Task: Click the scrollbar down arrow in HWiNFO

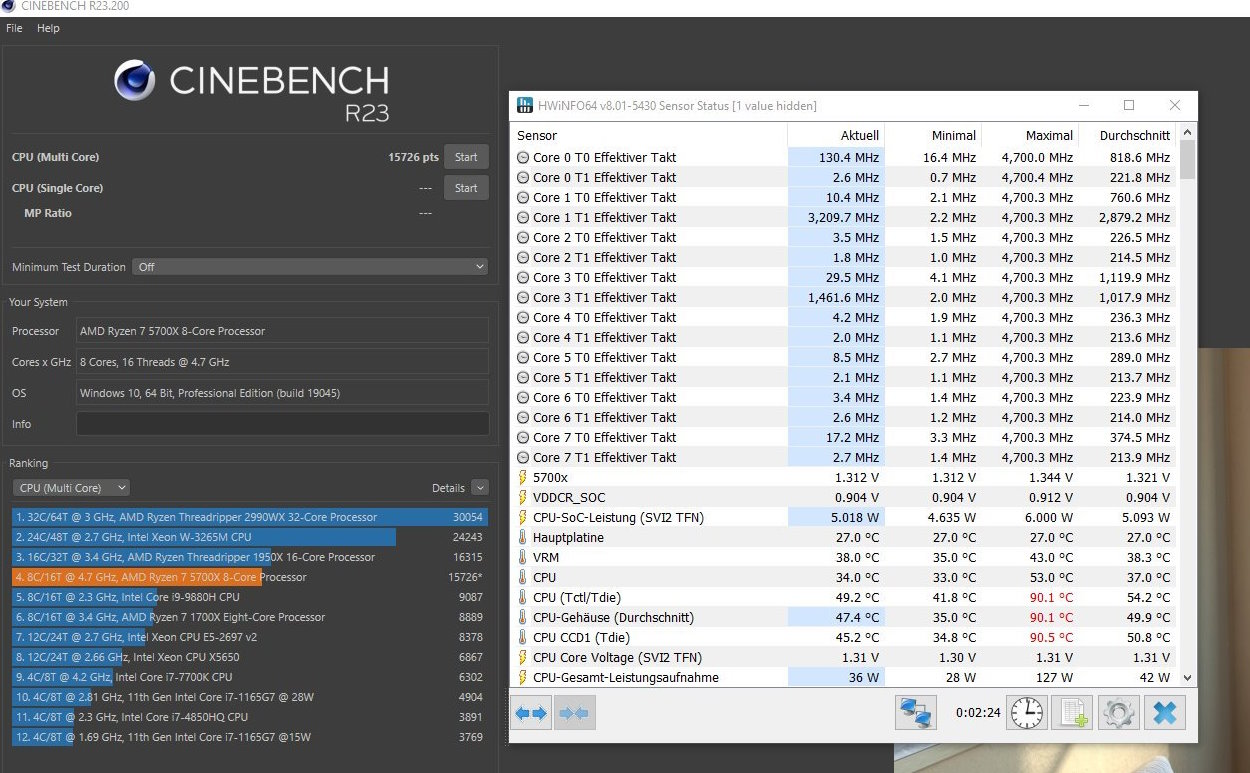Action: click(x=1187, y=677)
